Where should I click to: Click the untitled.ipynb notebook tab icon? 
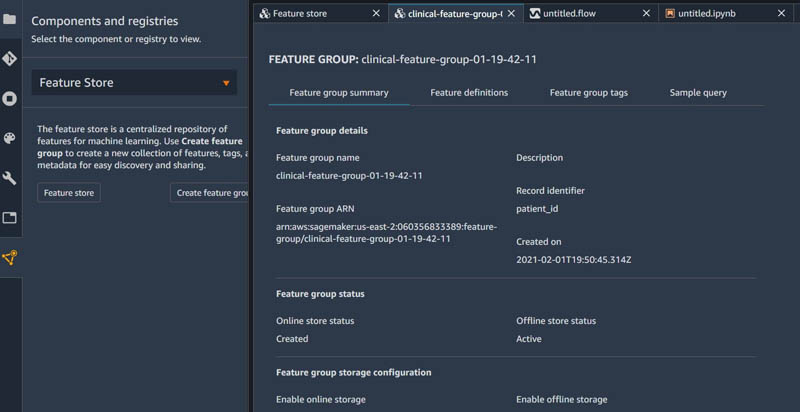(x=670, y=13)
